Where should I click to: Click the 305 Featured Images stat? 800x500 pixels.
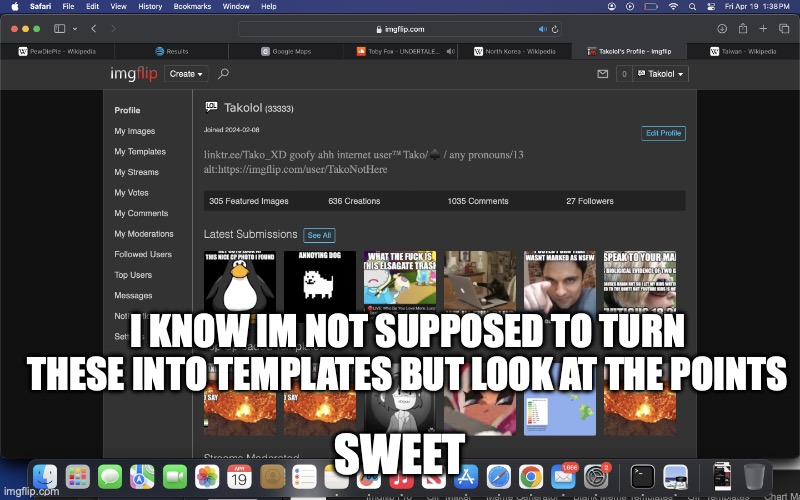coord(248,201)
